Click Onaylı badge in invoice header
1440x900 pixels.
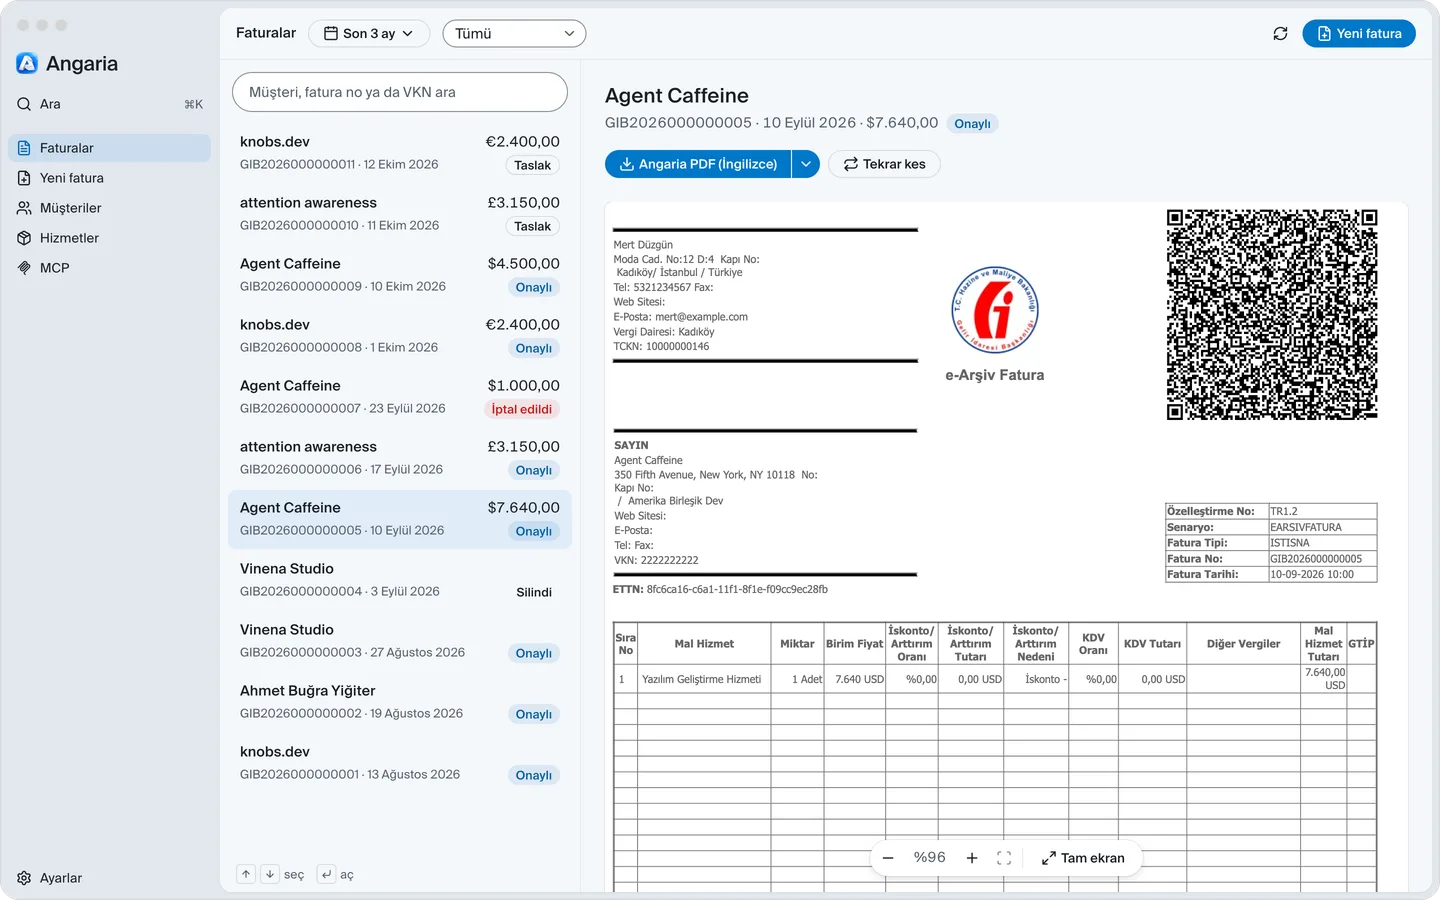(x=972, y=124)
